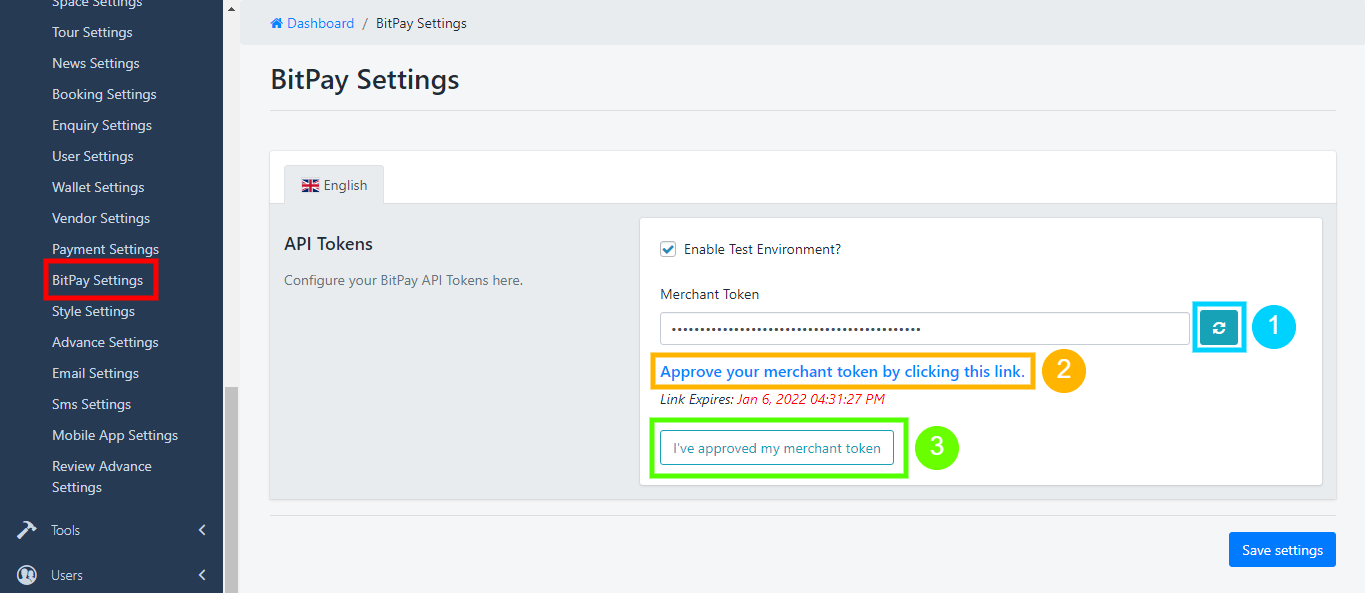
Task: Click the UK flag icon on the English tab
Action: tap(310, 185)
